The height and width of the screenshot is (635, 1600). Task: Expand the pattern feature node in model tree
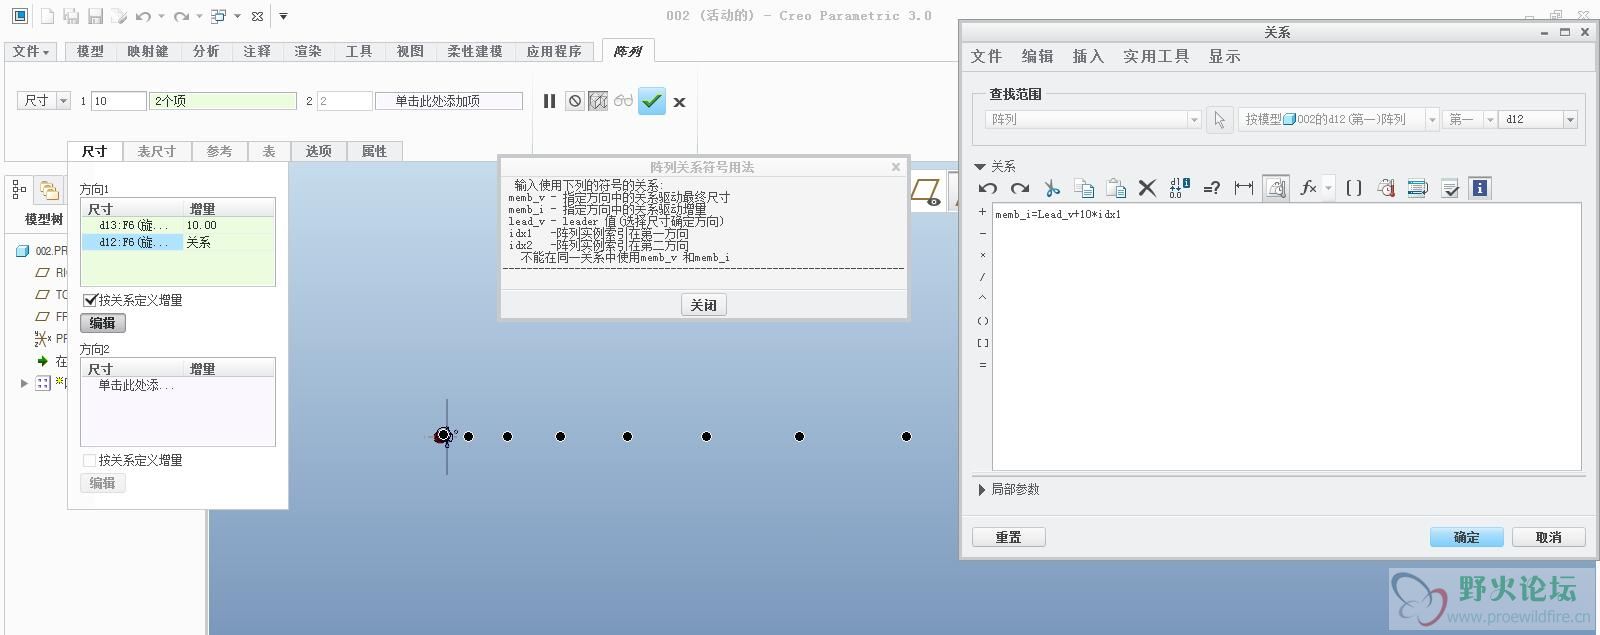[24, 383]
